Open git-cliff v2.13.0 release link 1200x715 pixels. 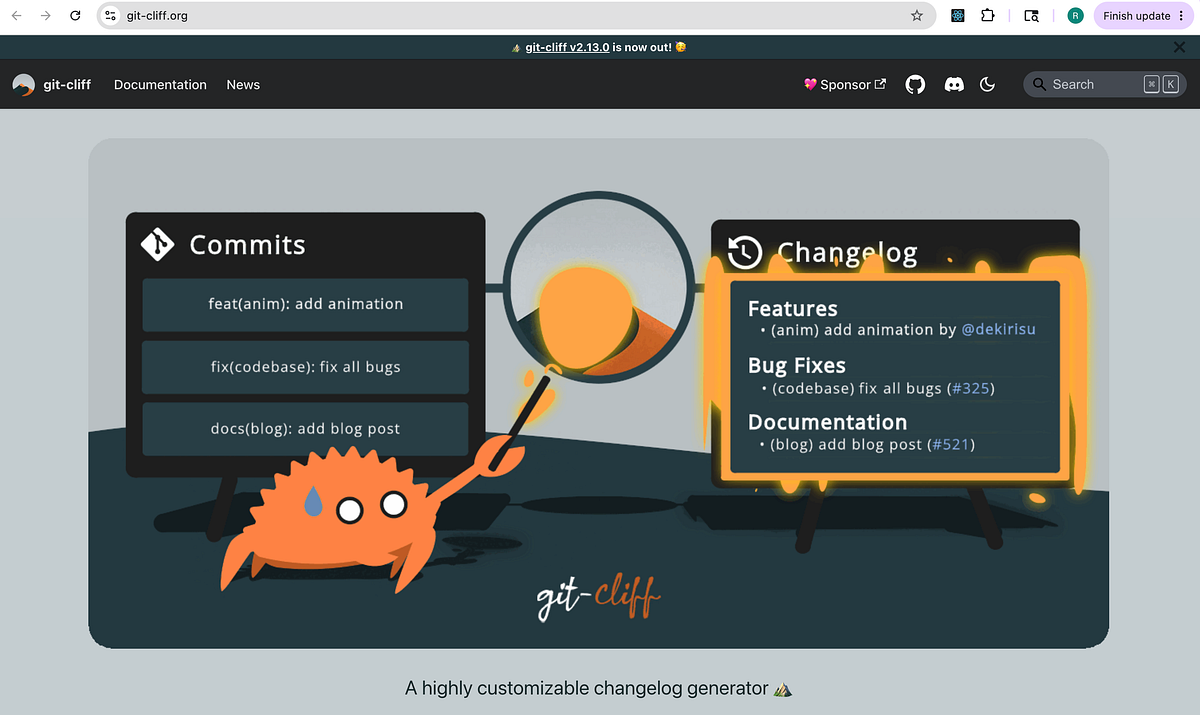(x=567, y=47)
